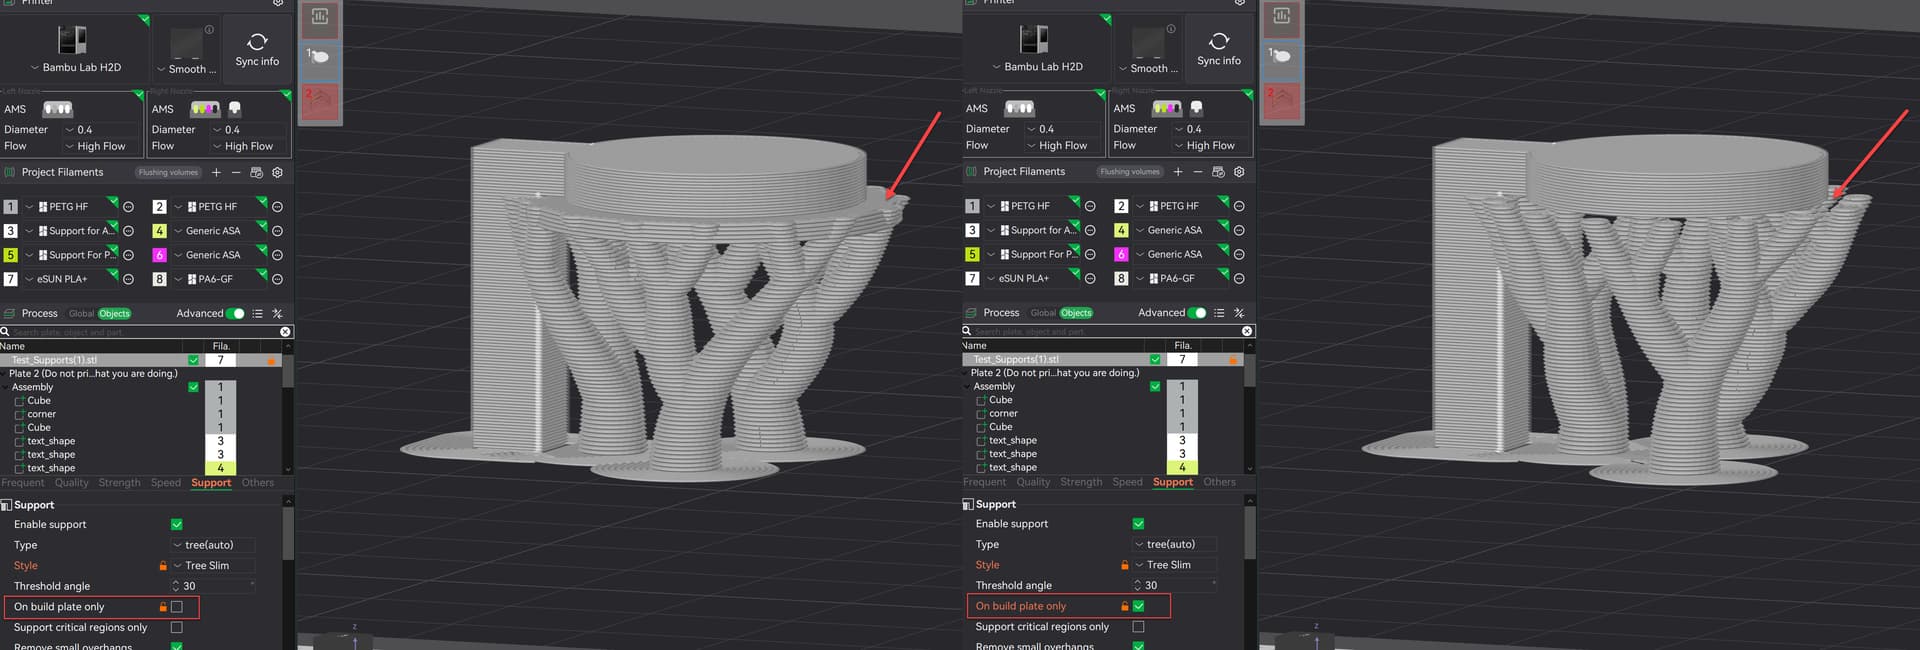Click Threshold angle value field, left screenshot
The image size is (1920, 650).
(x=213, y=586)
